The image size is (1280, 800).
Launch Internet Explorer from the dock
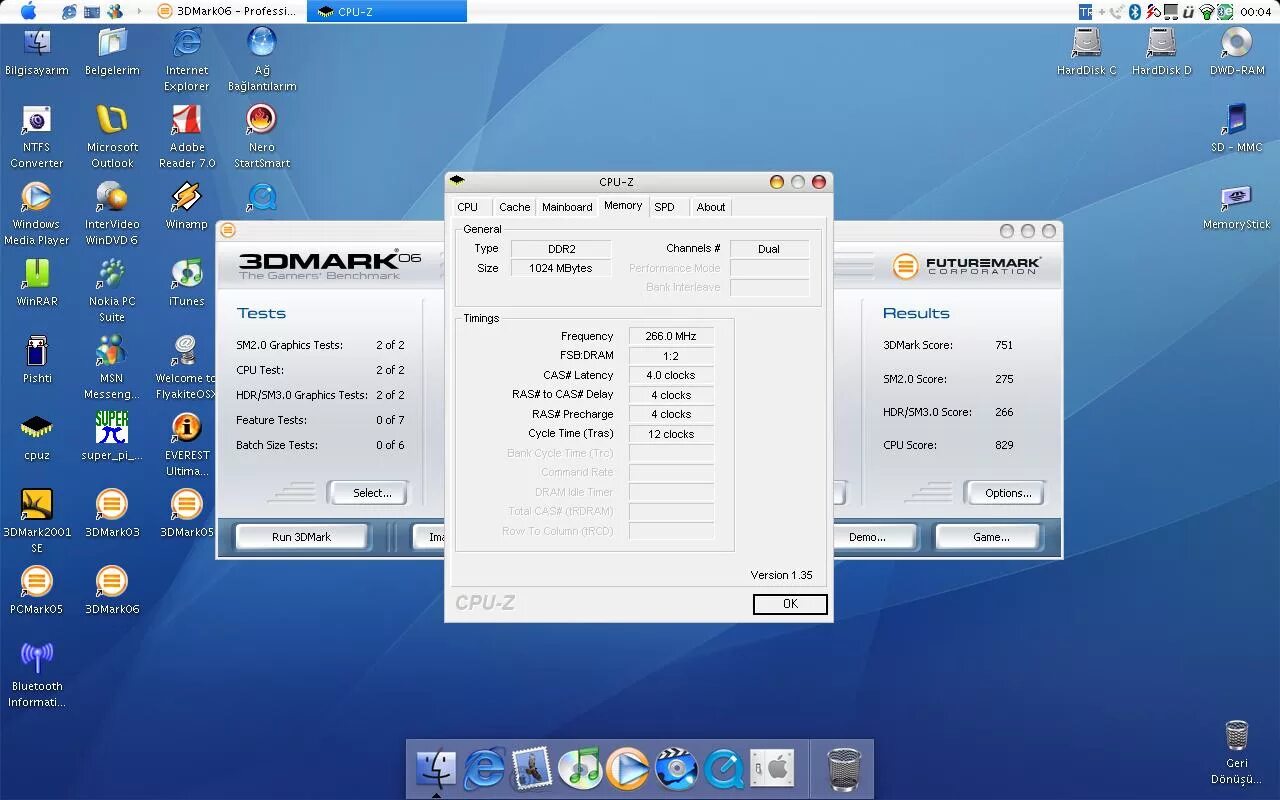click(484, 769)
